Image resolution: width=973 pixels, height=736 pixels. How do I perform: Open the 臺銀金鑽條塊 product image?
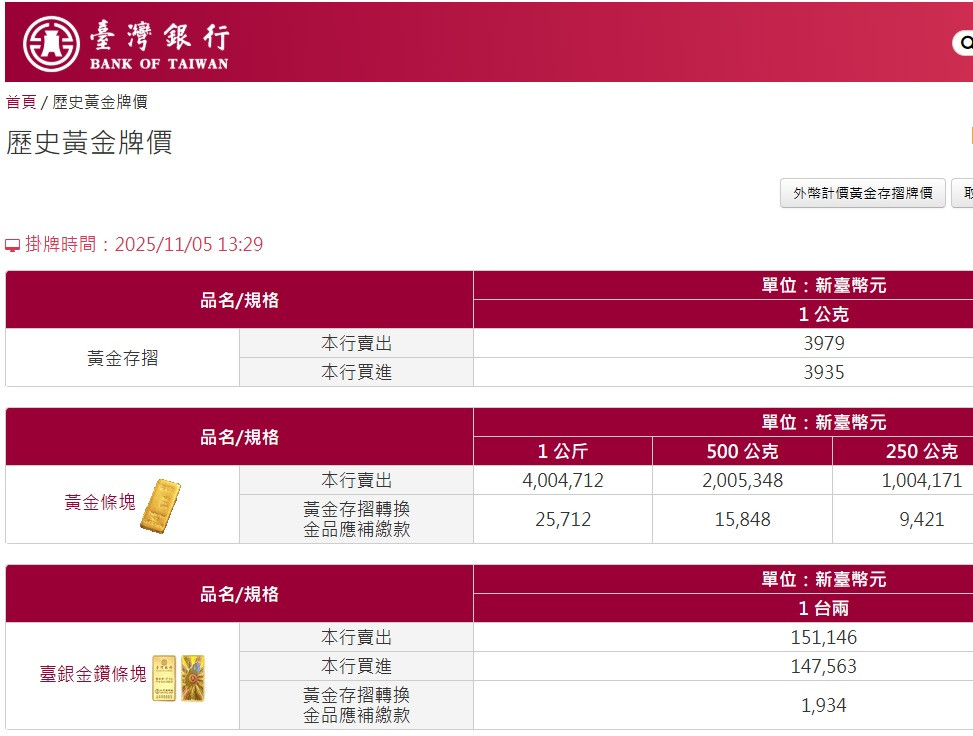coord(179,678)
